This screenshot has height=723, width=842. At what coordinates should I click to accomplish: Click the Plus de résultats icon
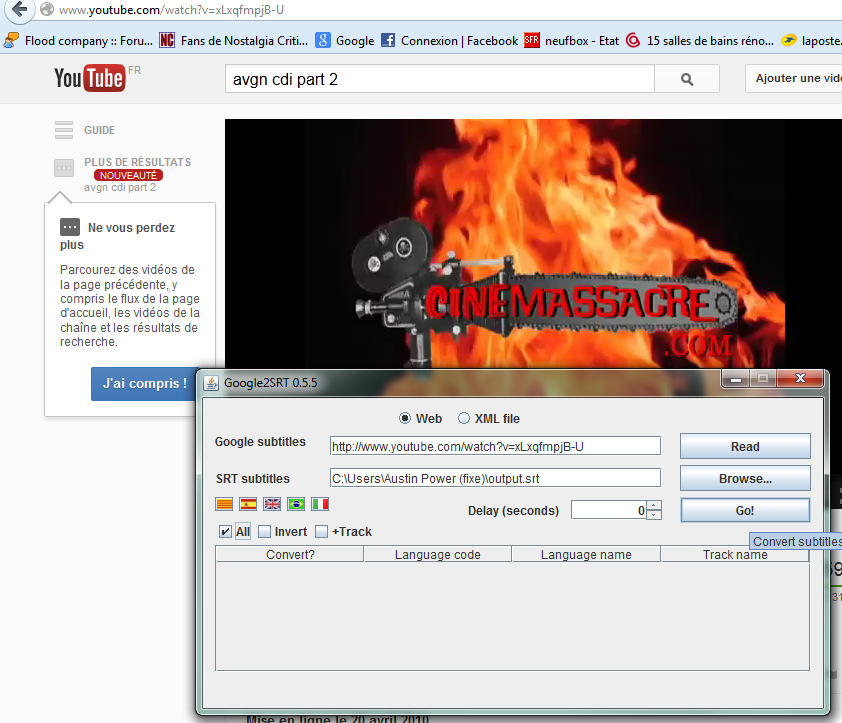(x=64, y=168)
